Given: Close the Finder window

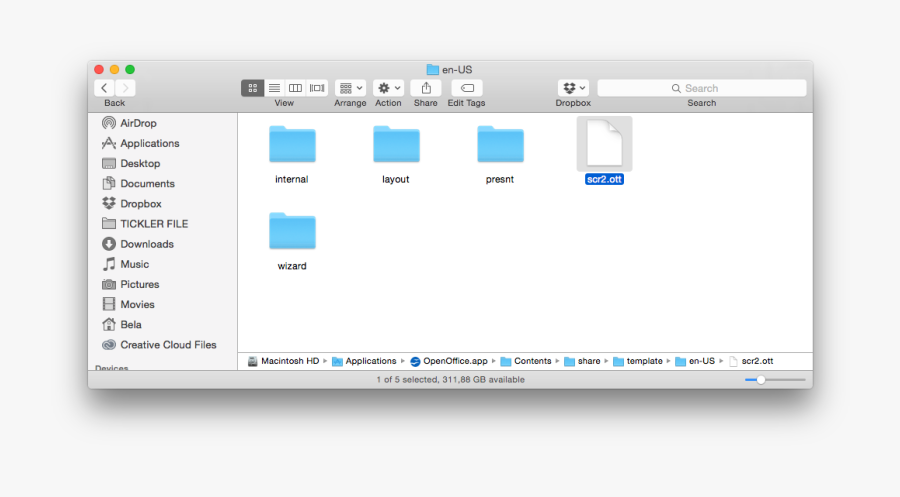Looking at the screenshot, I should pyautogui.click(x=99, y=69).
